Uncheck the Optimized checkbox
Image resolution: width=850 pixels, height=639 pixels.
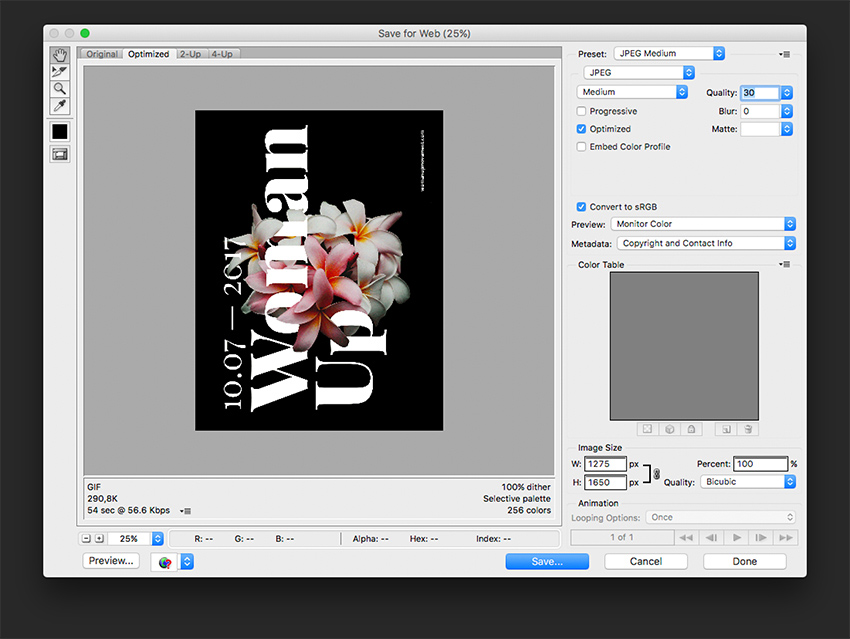[x=582, y=129]
